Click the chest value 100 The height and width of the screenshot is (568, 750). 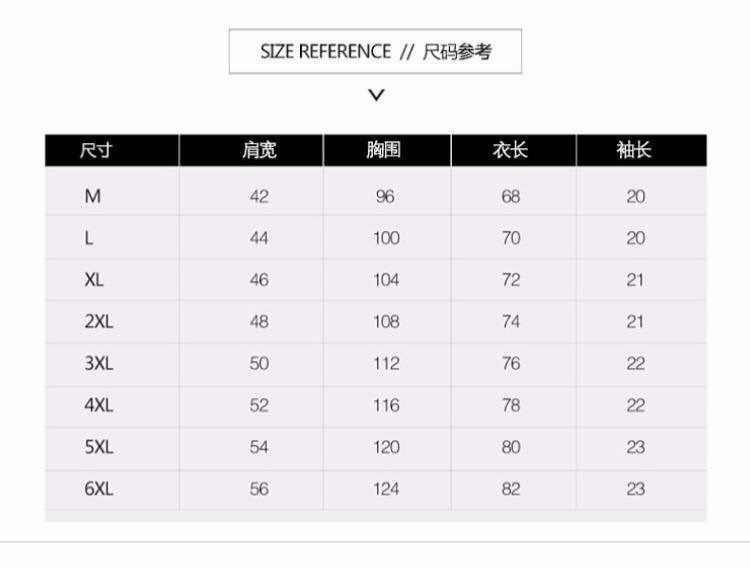coord(386,238)
